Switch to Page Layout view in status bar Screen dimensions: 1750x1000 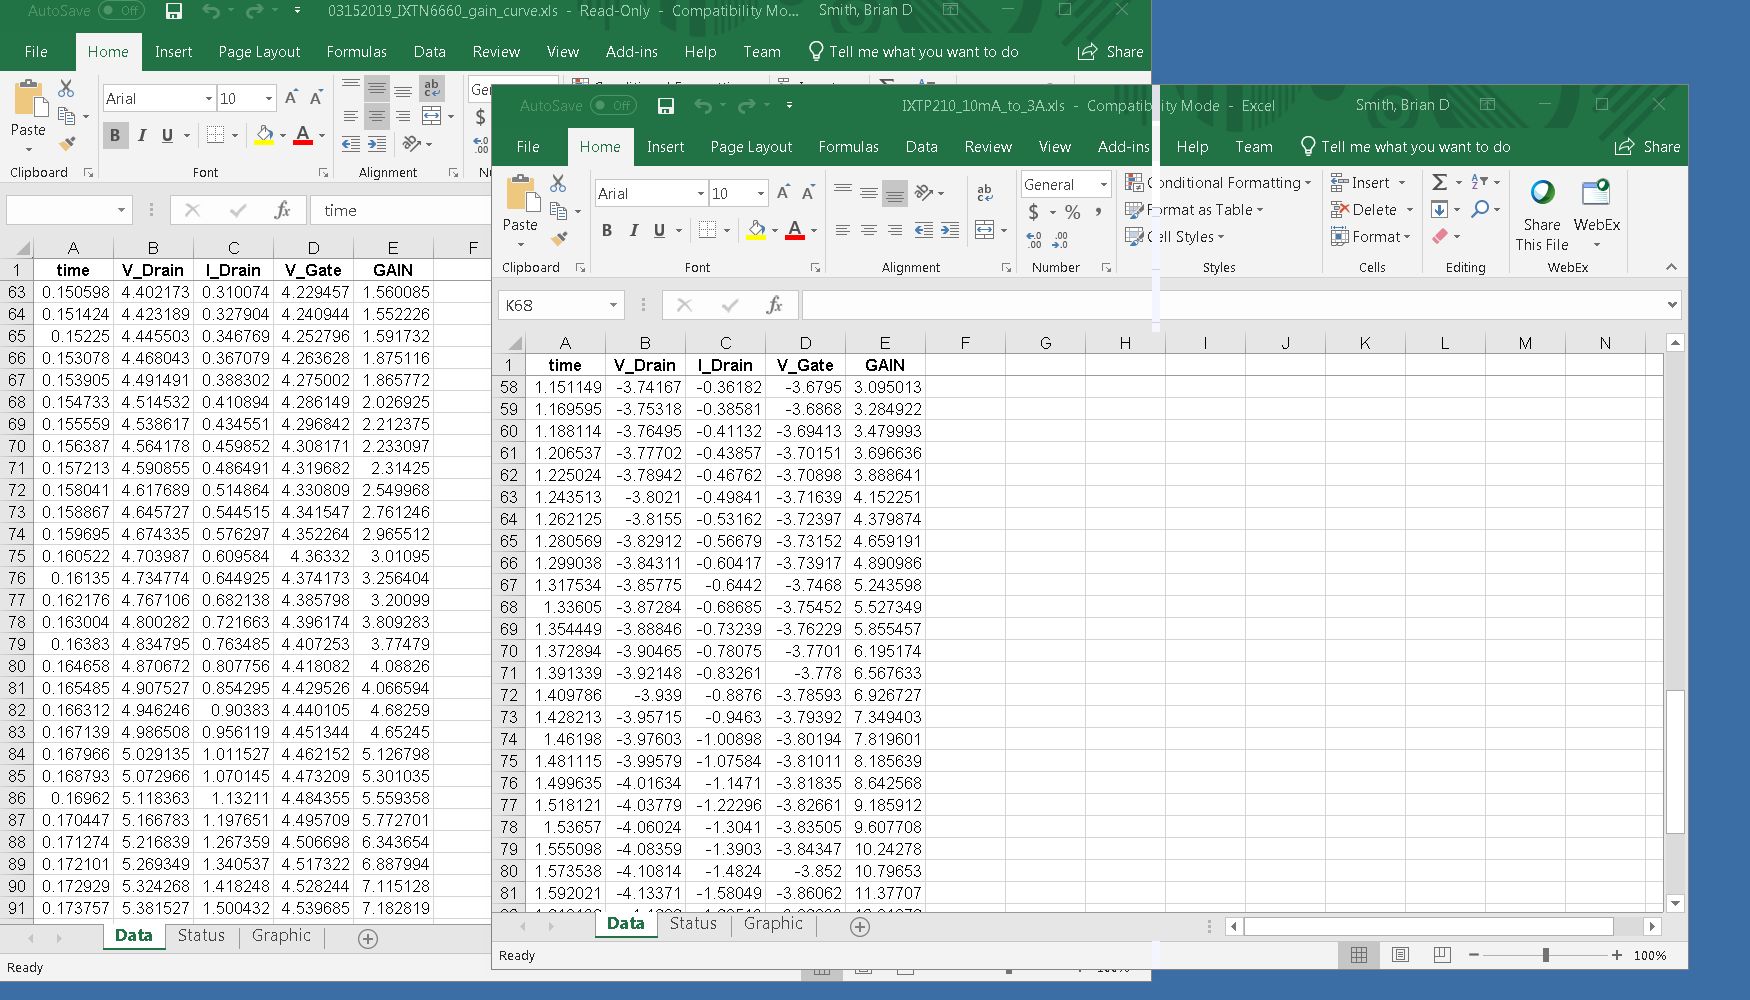click(1400, 955)
